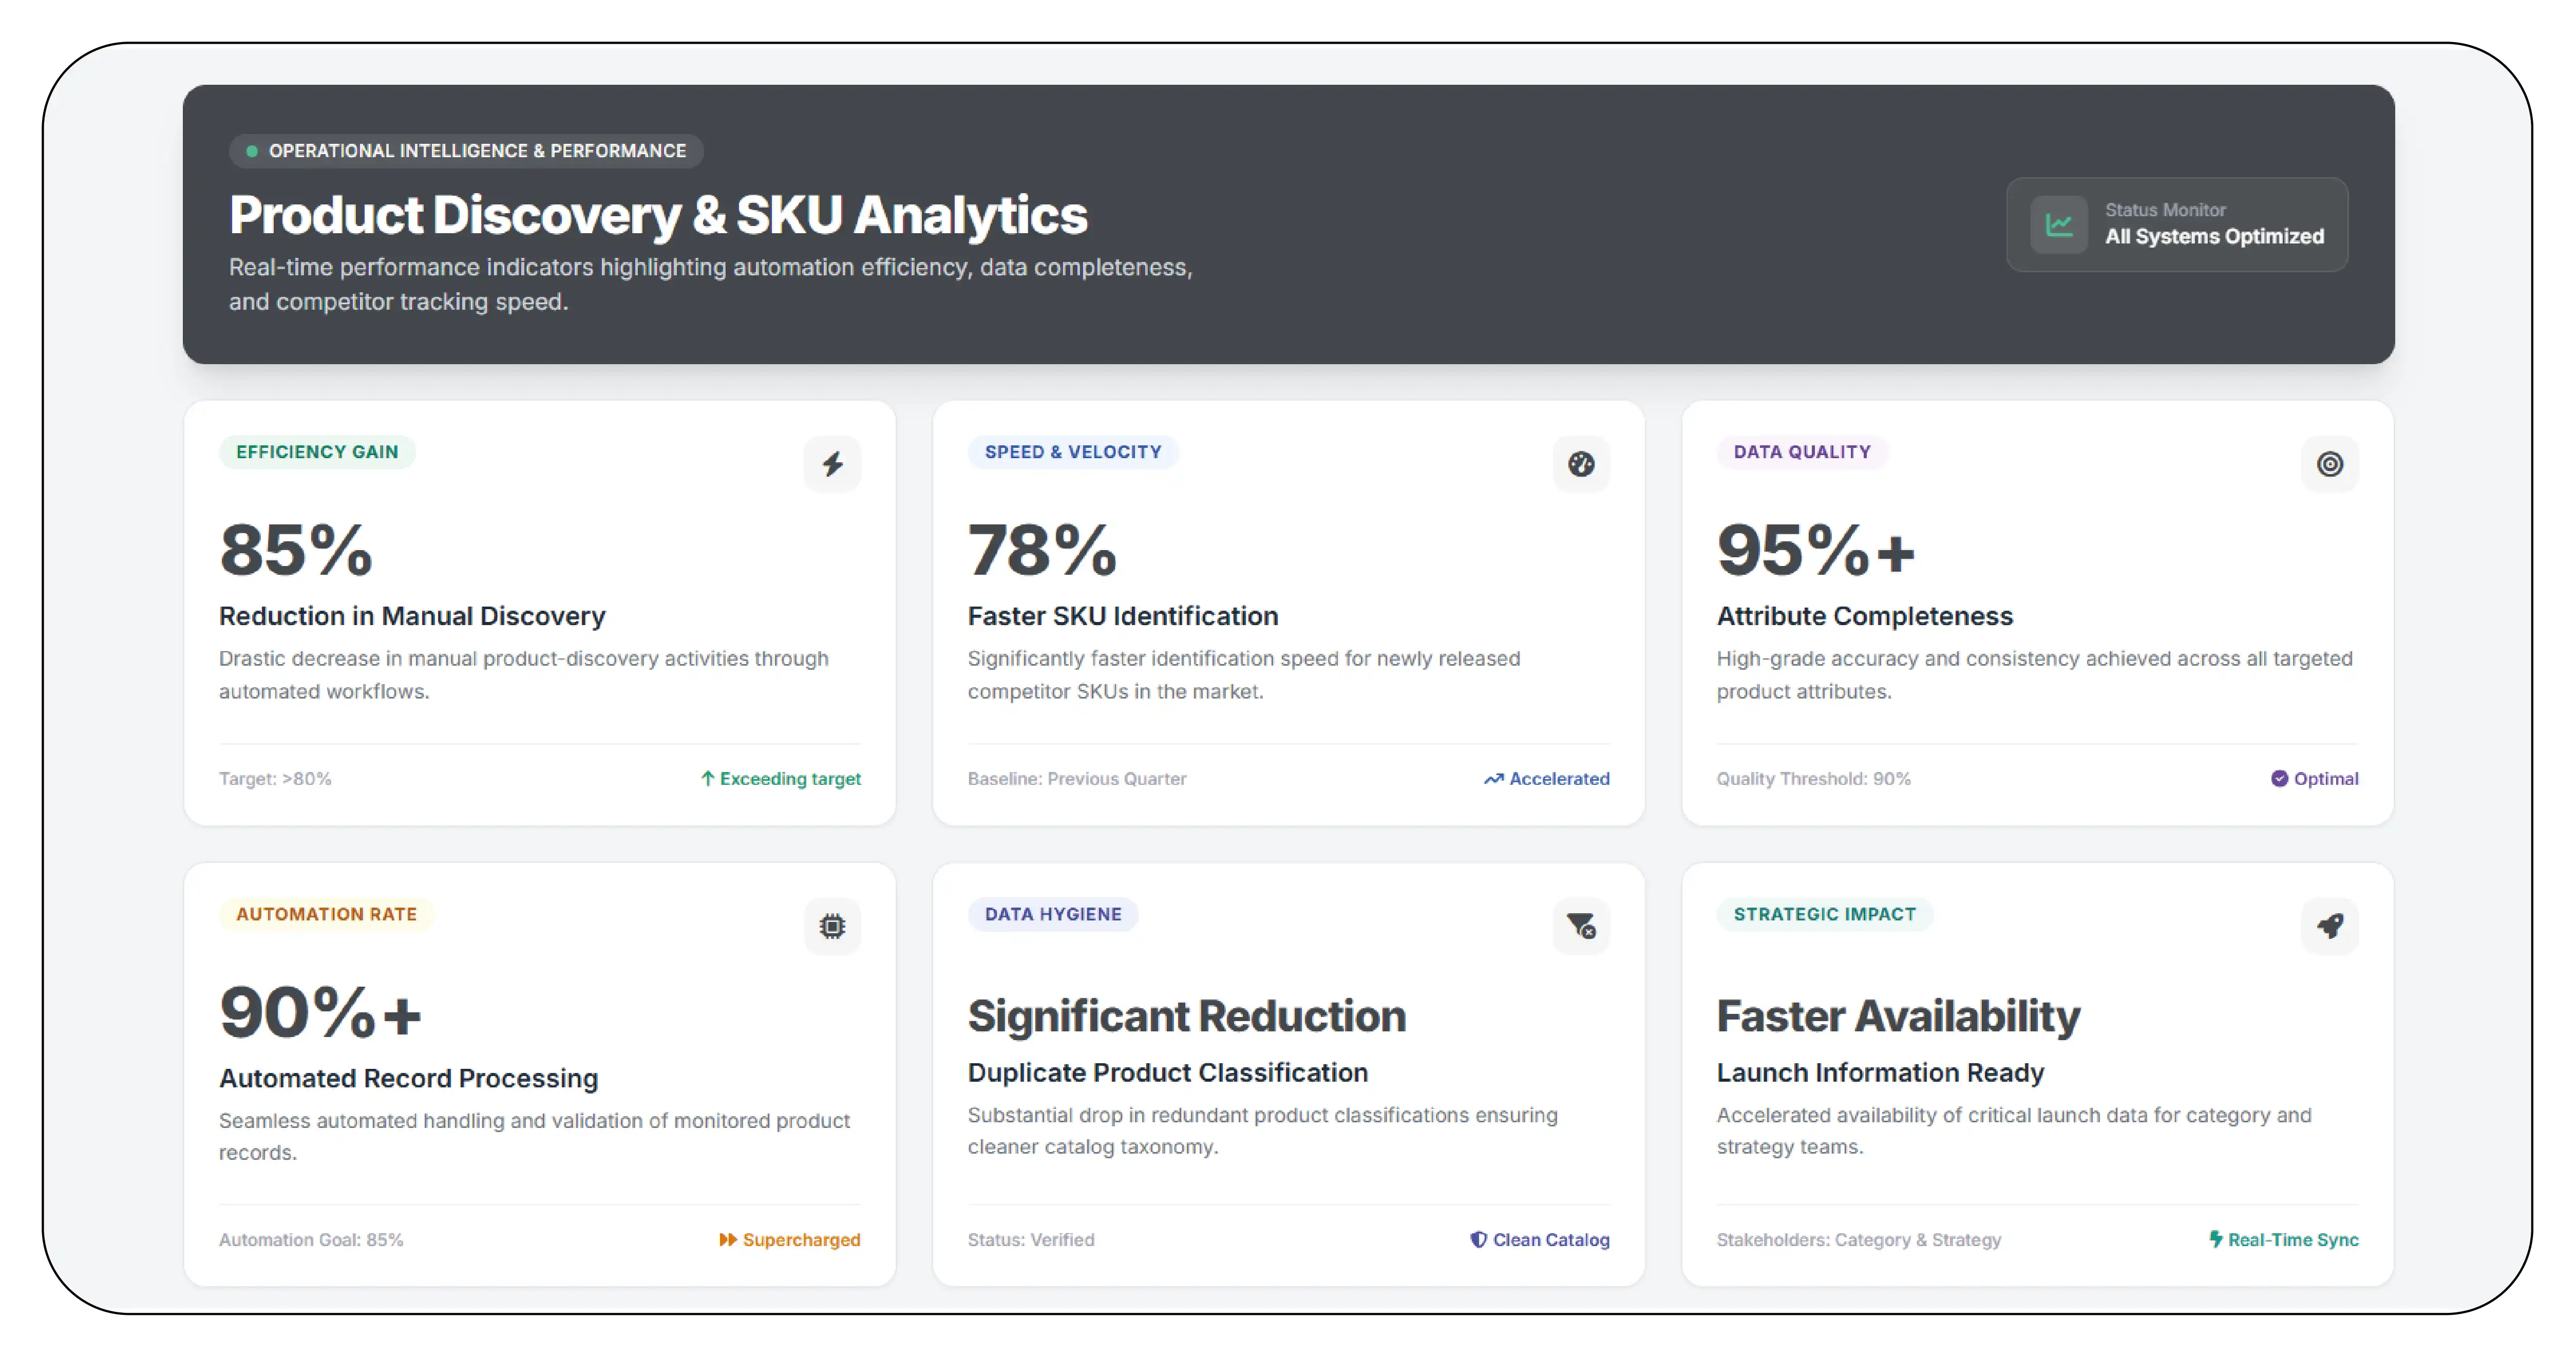This screenshot has width=2576, height=1357.
Task: Select the SPEED & VELOCITY tag
Action: [1073, 452]
